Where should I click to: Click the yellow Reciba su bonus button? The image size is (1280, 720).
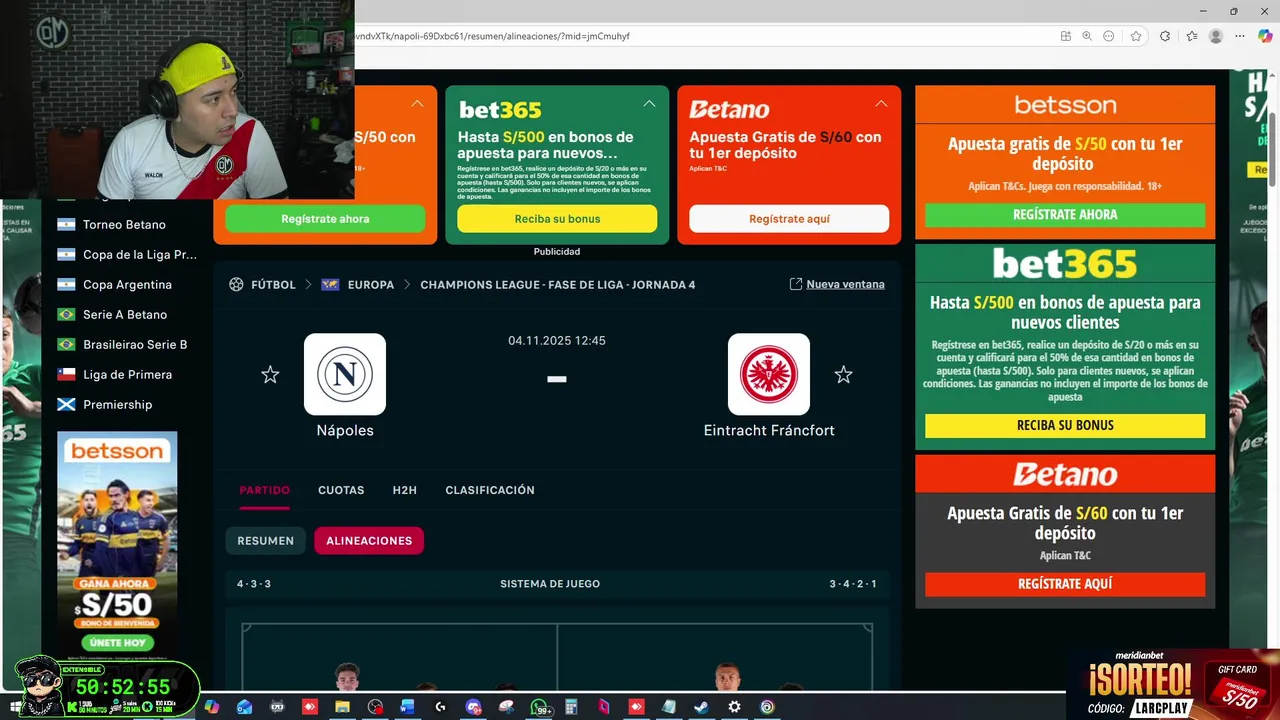557,219
